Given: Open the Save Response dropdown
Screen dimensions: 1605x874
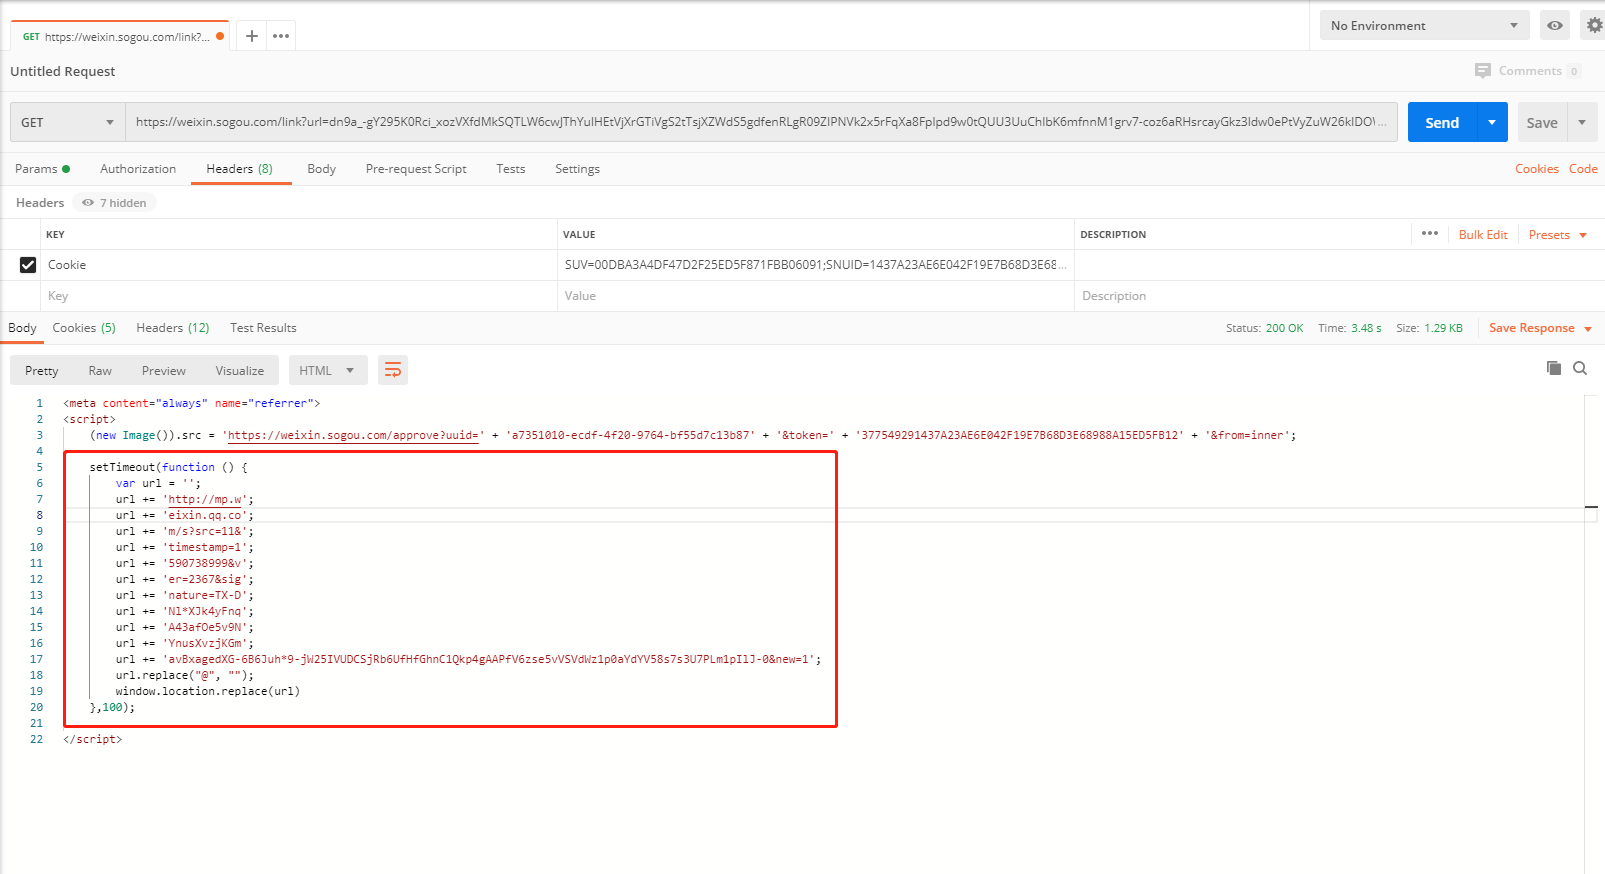Looking at the screenshot, I should click(1540, 328).
